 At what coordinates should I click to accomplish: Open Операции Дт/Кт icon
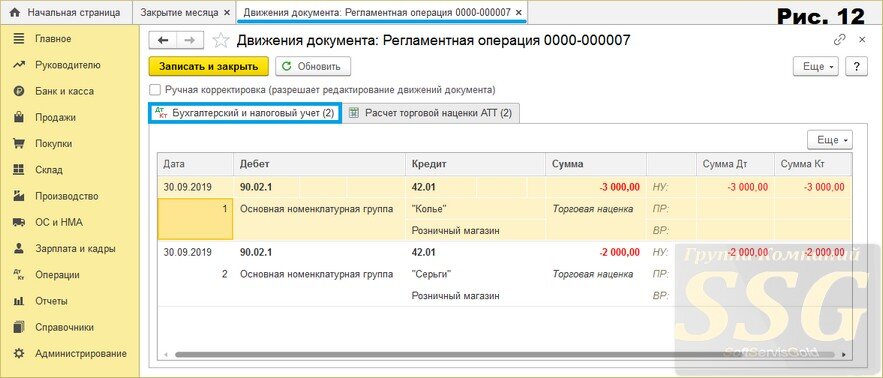pyautogui.click(x=19, y=275)
